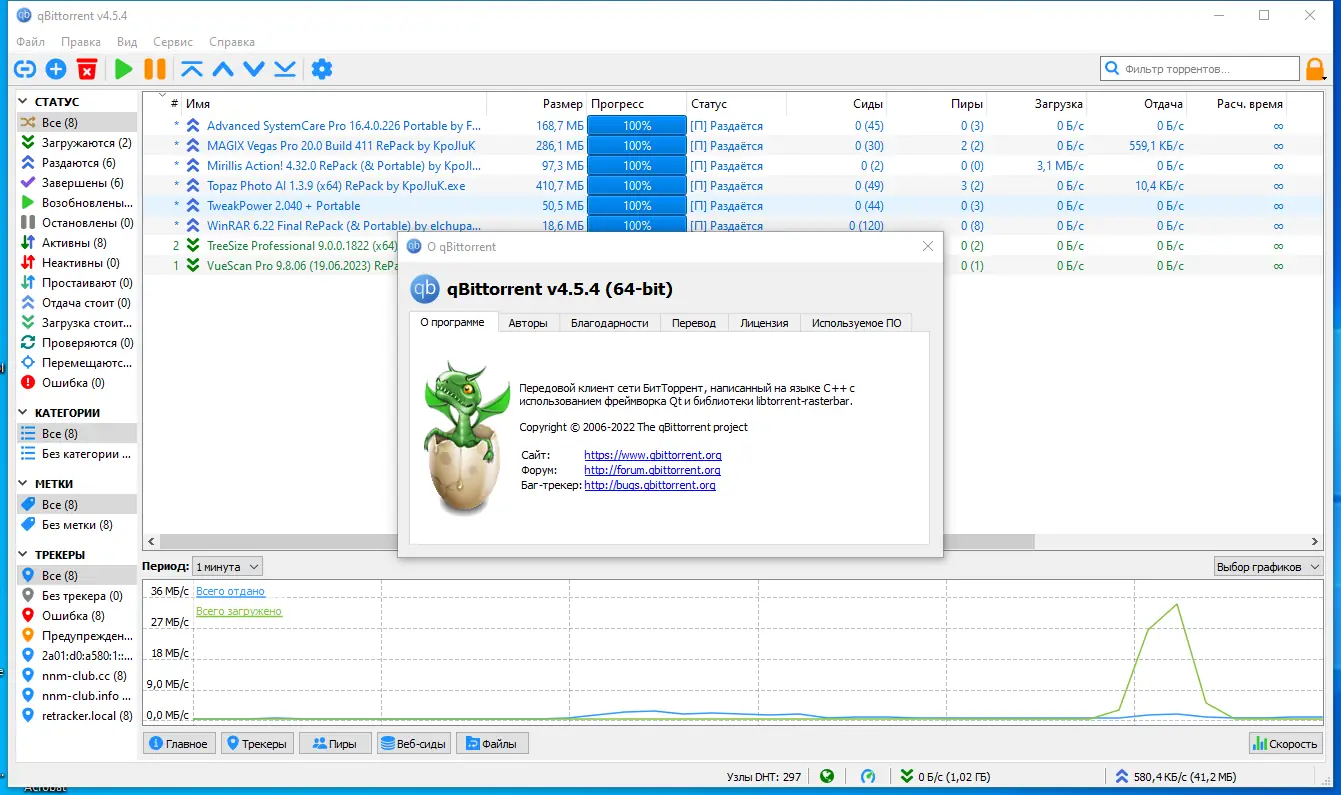
Task: Open the 'Выбор графиков' dropdown
Action: point(1267,565)
